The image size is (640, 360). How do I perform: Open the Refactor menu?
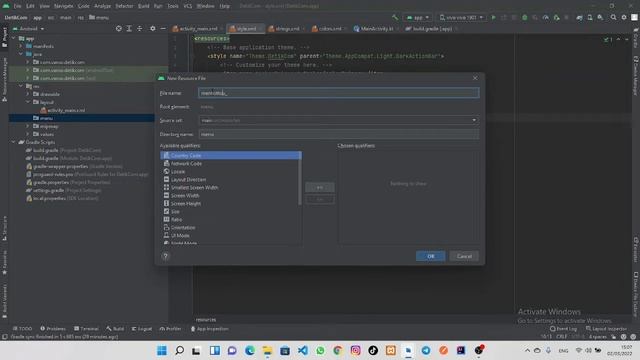coord(124,6)
